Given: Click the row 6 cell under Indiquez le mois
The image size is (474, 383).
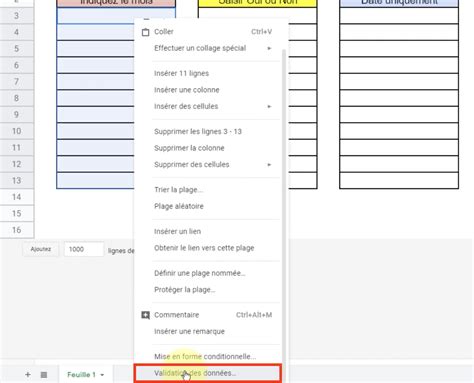Looking at the screenshot, I should pyautogui.click(x=95, y=65).
